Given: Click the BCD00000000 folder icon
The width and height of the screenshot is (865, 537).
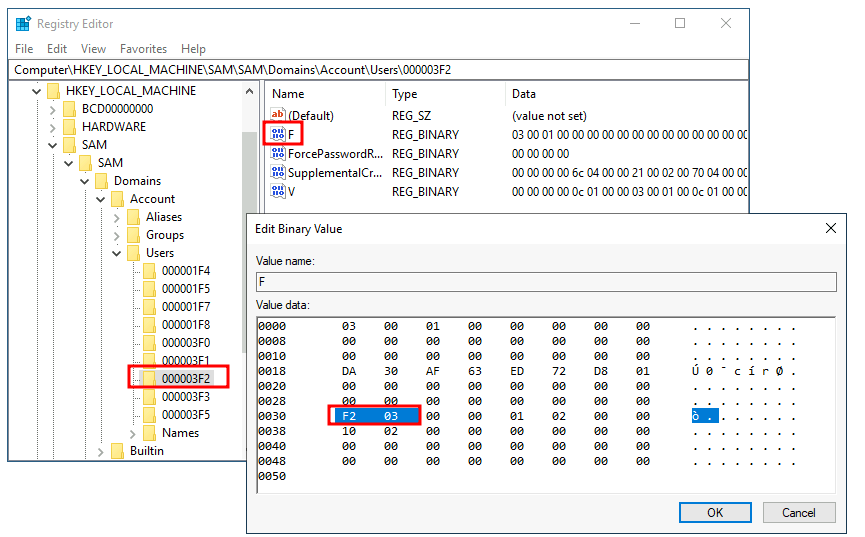Looking at the screenshot, I should pos(70,109).
